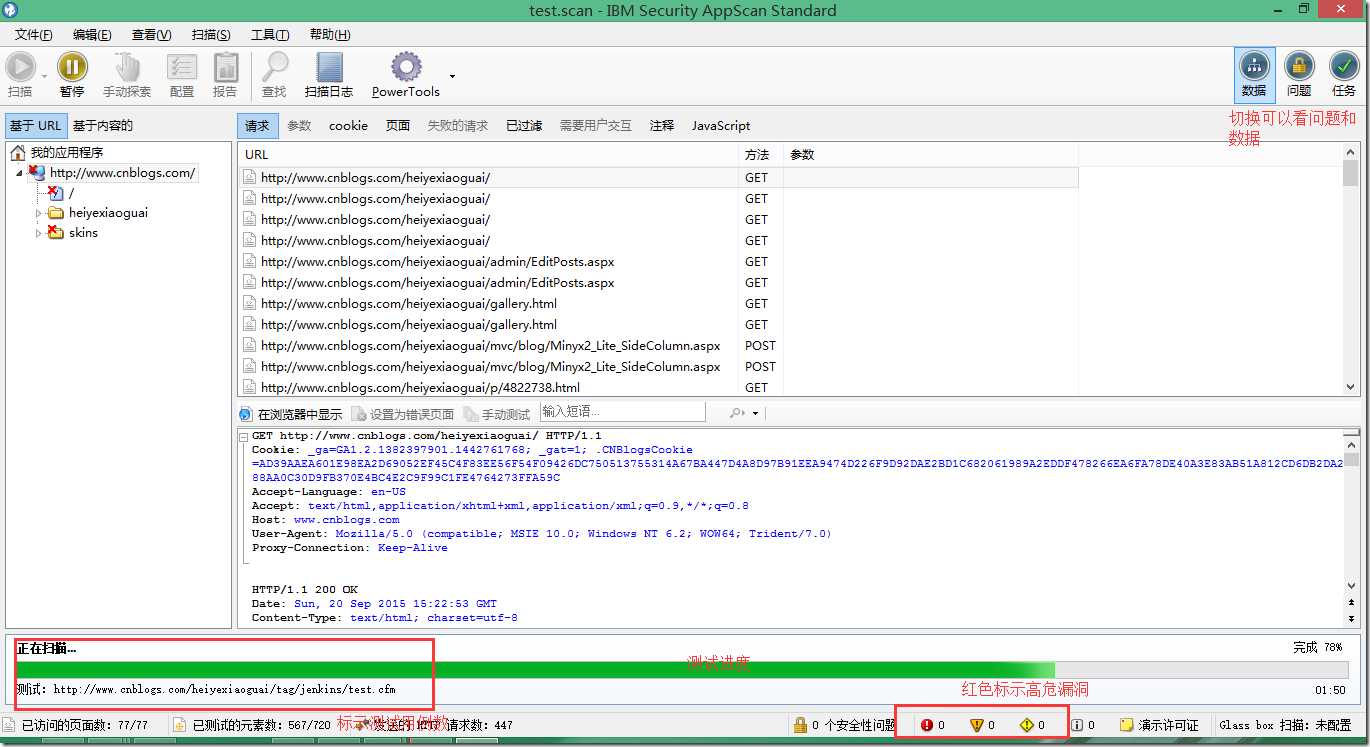1370x747 pixels.
Task: Select the p/4822738.html request row
Action: (x=658, y=388)
